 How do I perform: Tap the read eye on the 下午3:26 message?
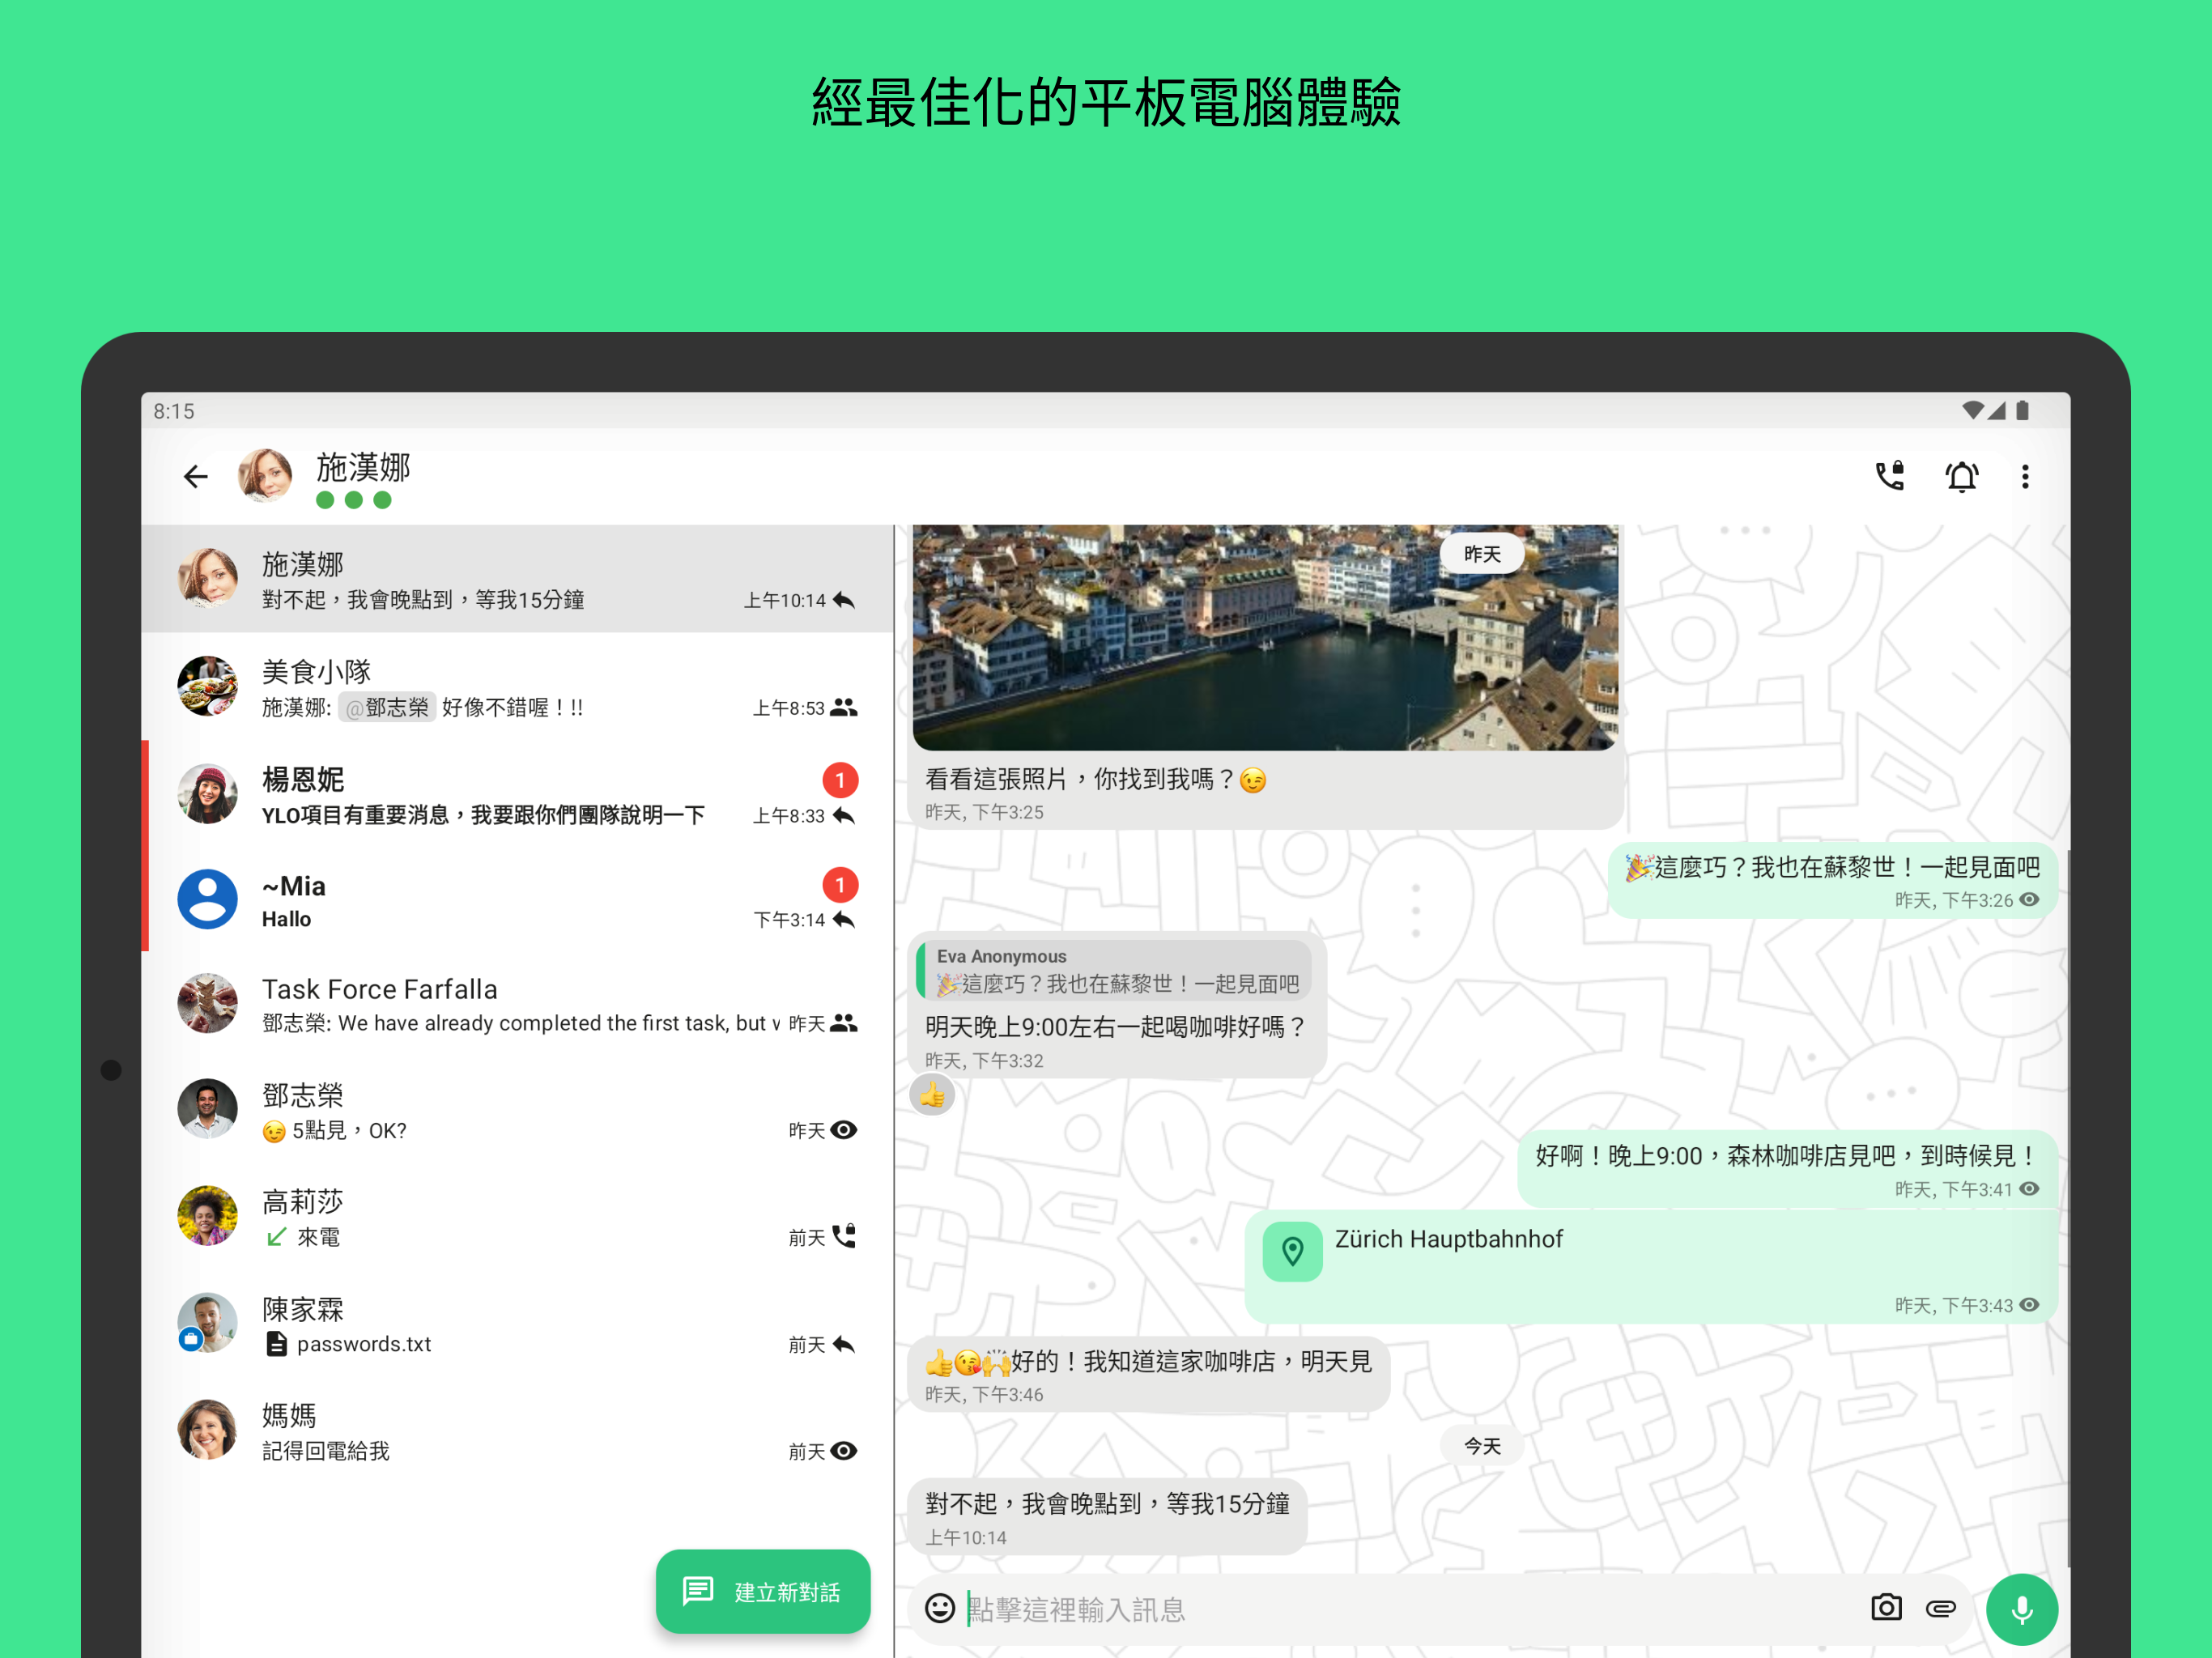coord(2029,900)
